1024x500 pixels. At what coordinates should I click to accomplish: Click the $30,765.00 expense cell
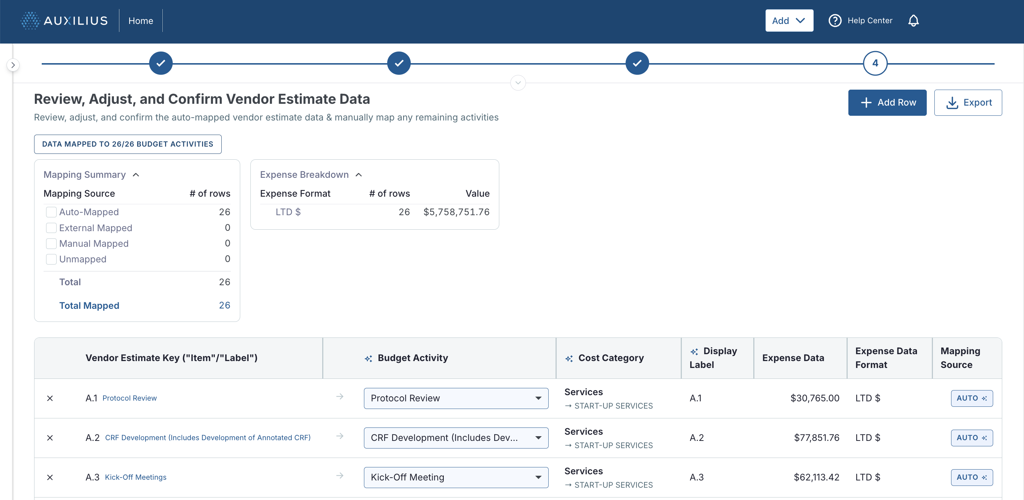(814, 398)
